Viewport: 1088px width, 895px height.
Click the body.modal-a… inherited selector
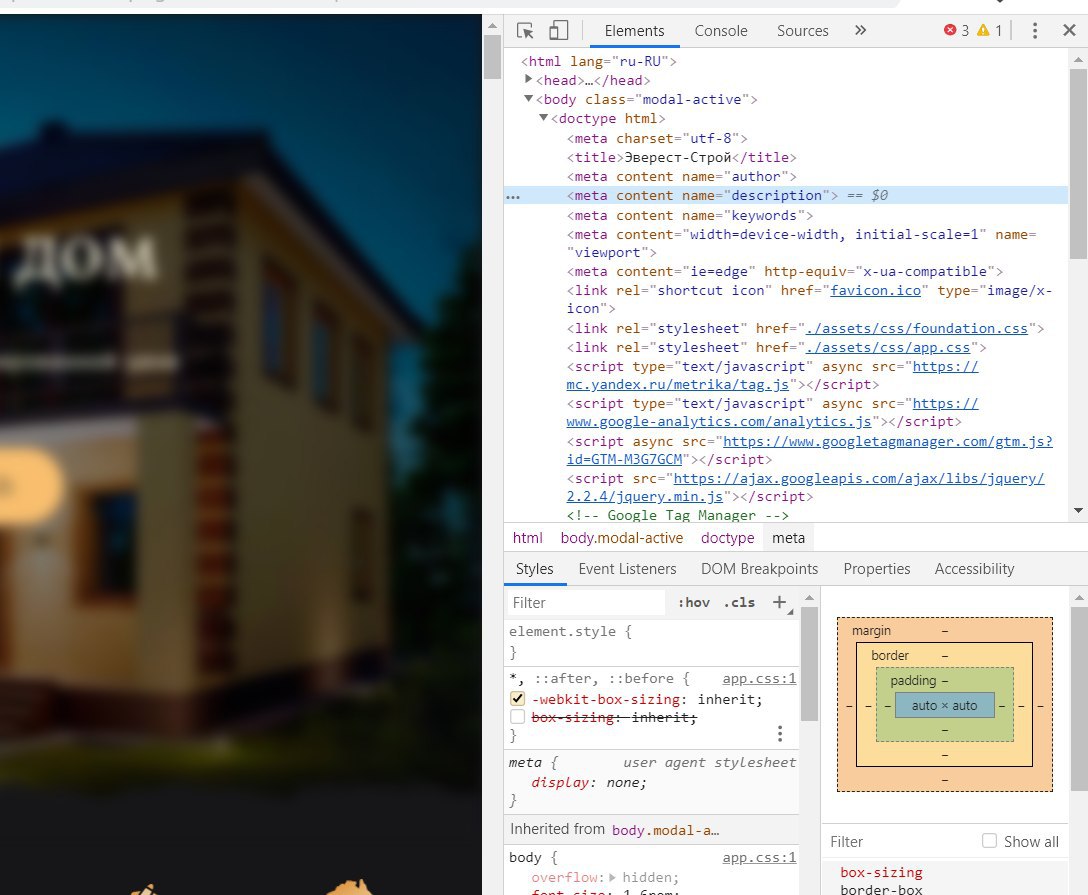[x=665, y=830]
